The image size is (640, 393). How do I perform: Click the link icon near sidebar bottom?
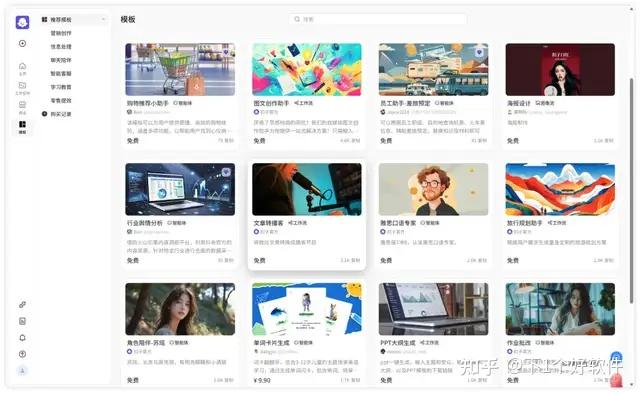(x=22, y=304)
